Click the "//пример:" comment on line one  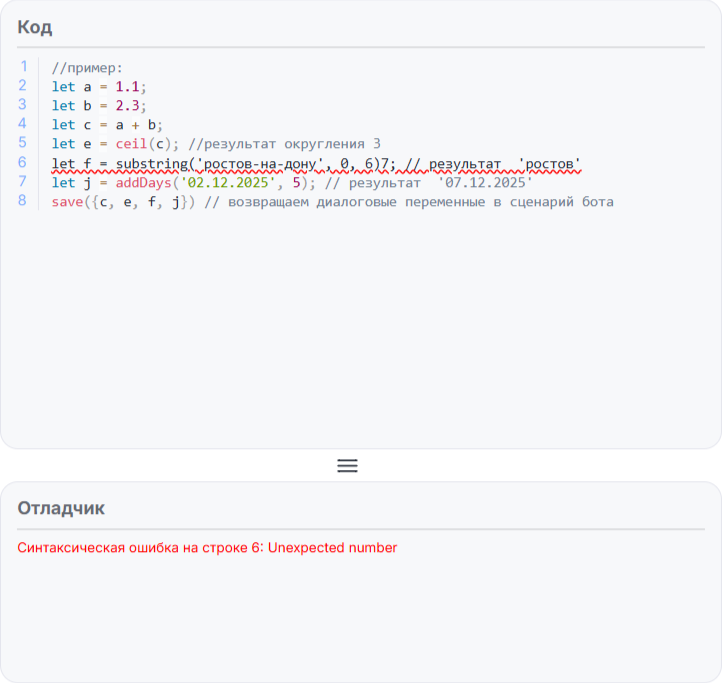coord(87,68)
